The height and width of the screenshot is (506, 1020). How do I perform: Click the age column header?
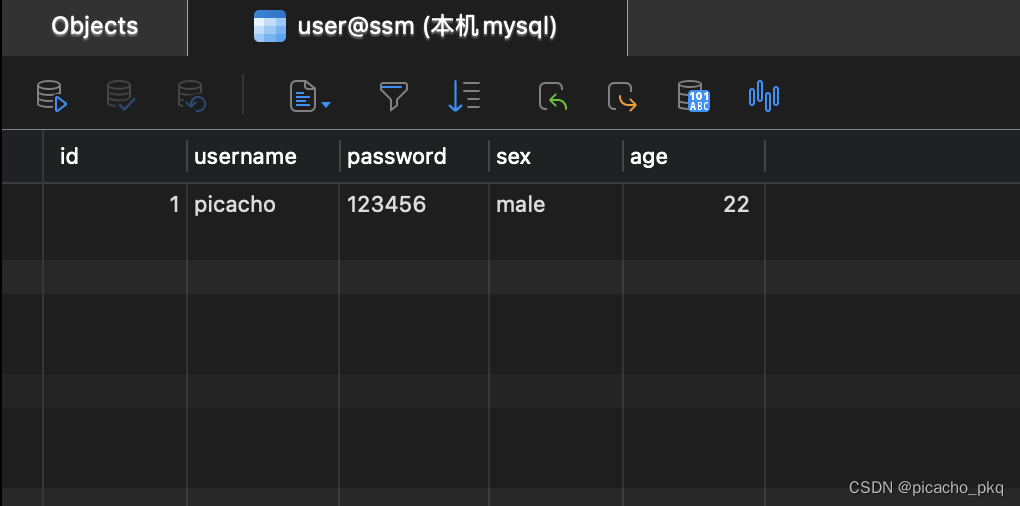pyautogui.click(x=694, y=156)
